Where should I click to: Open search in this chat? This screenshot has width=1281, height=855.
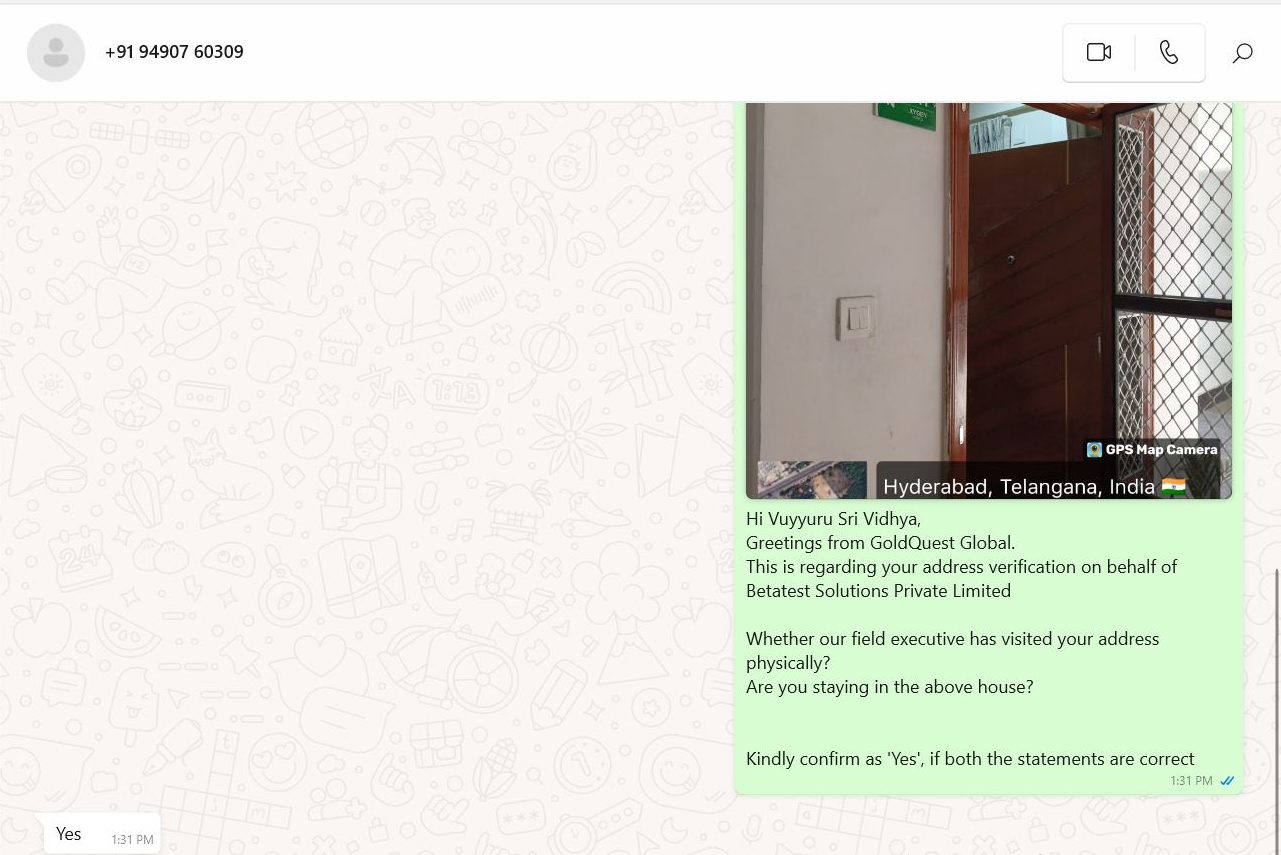coord(1242,53)
